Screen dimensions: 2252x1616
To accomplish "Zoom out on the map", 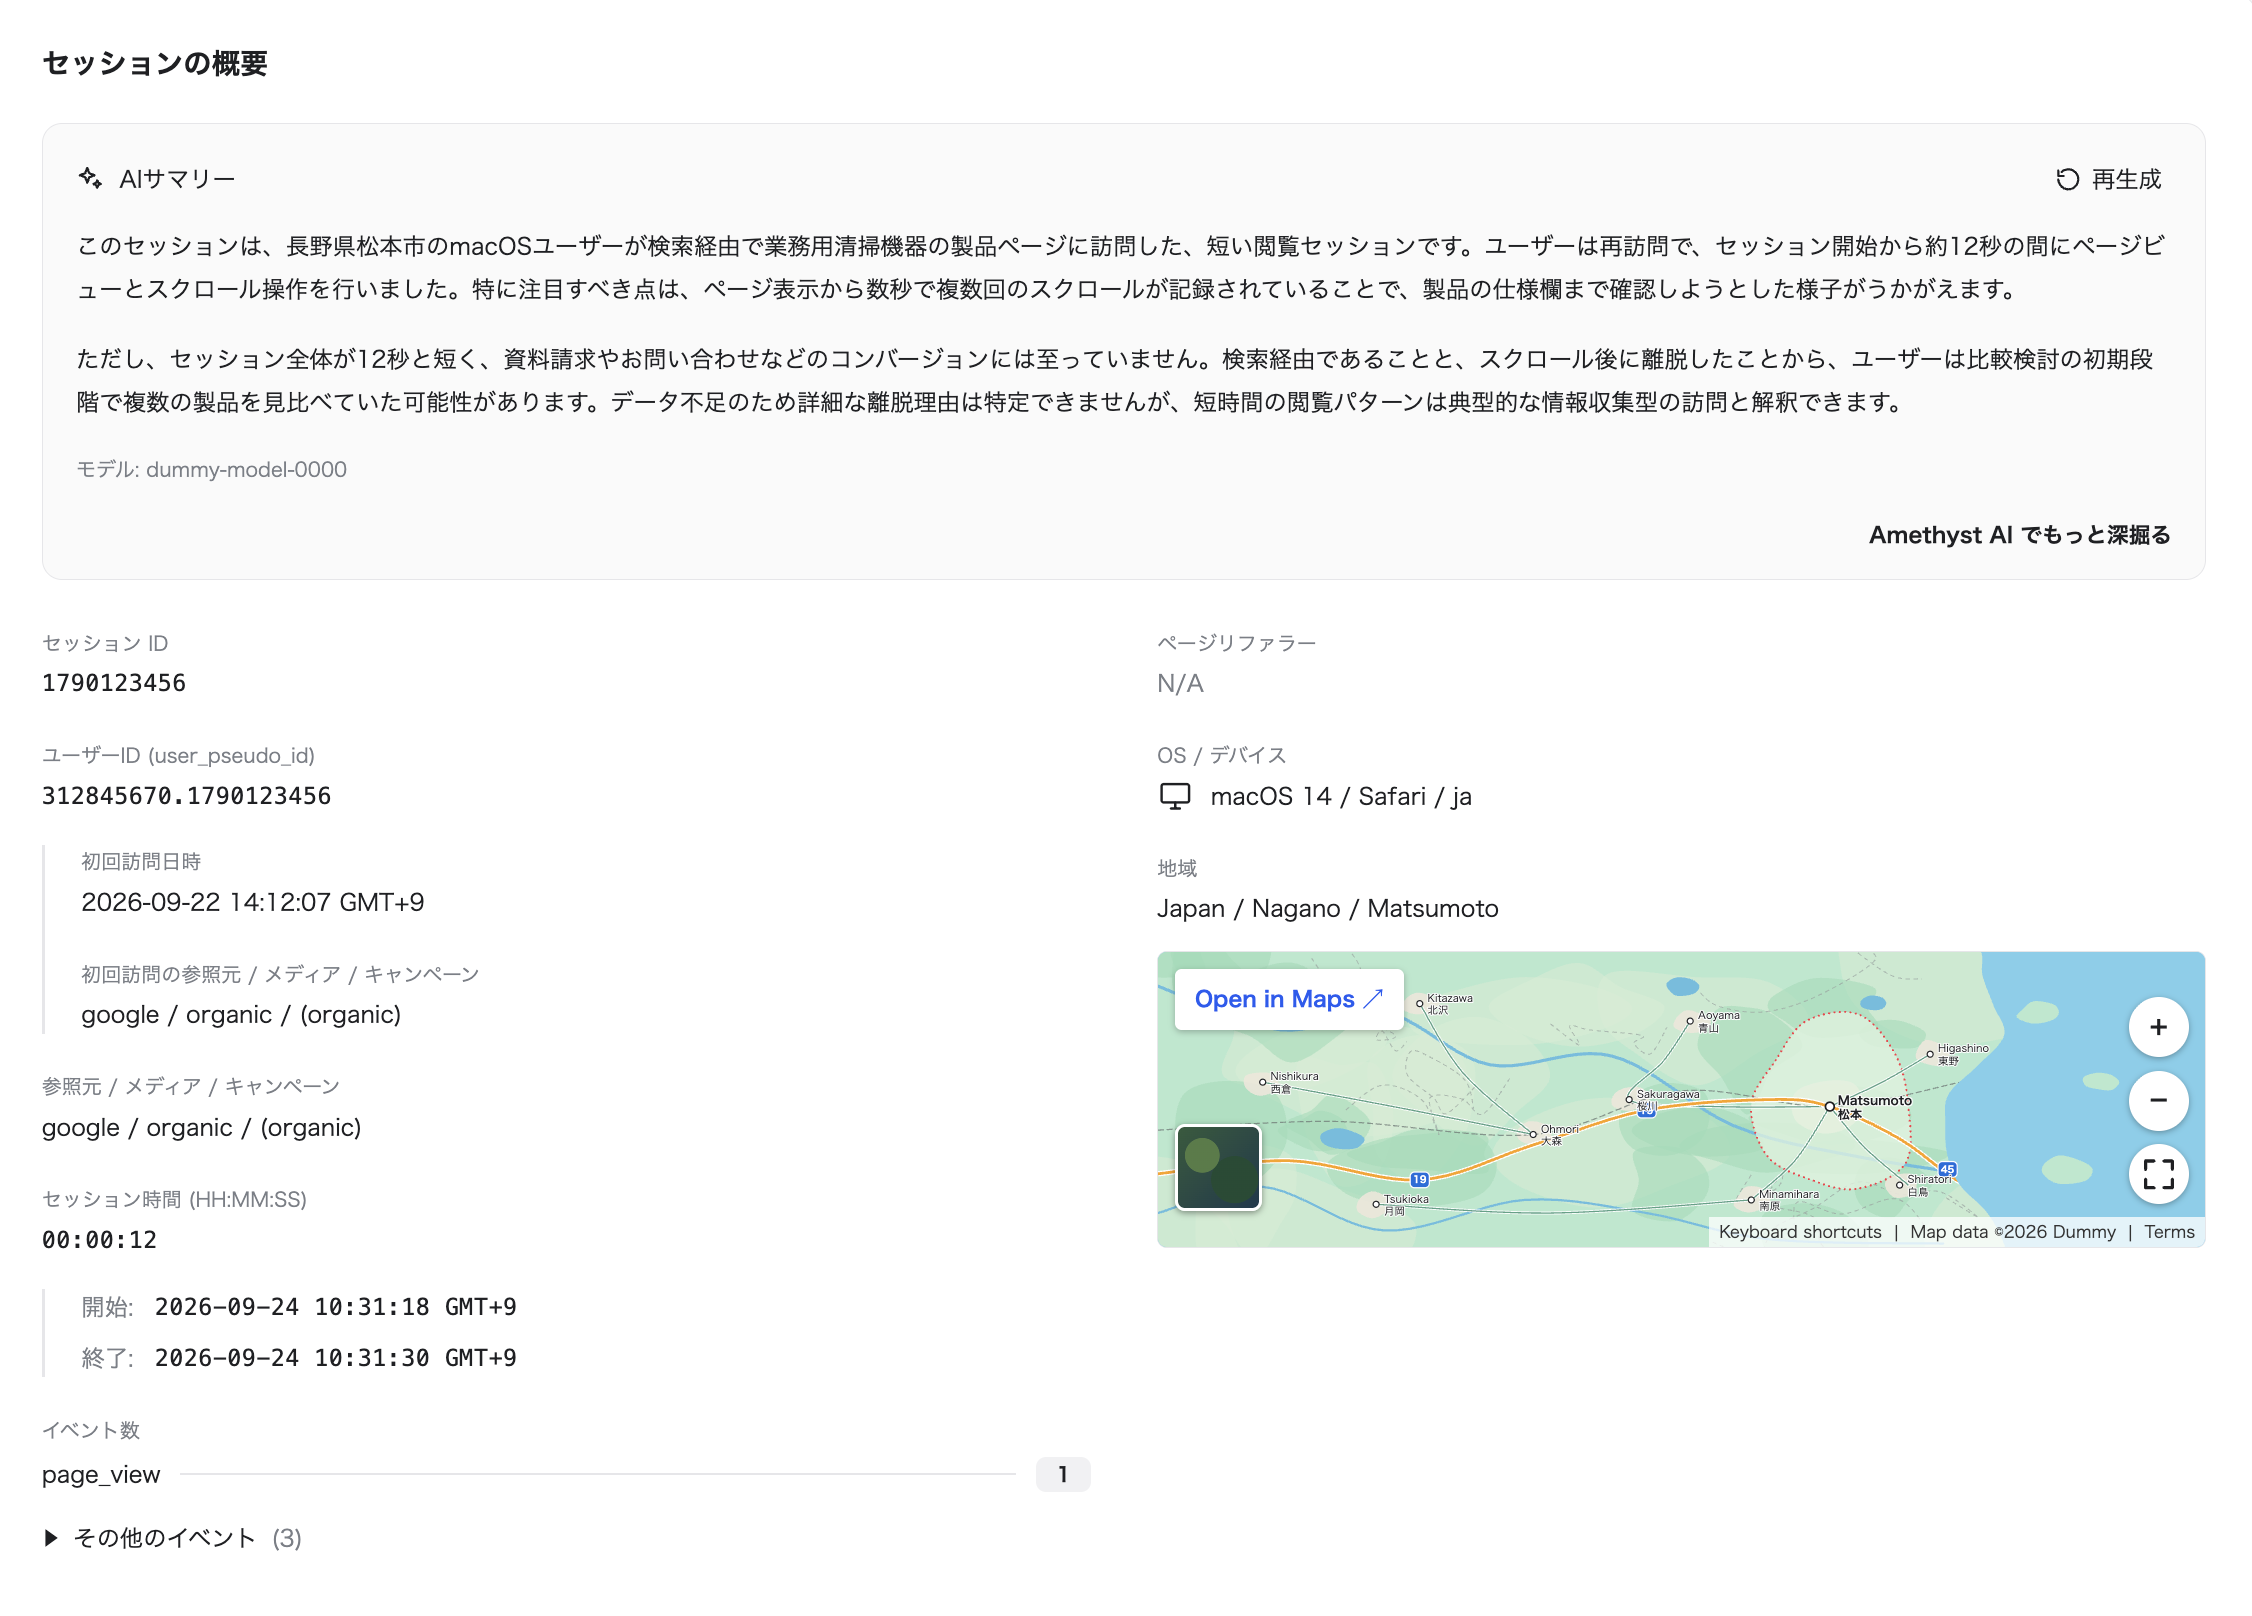I will (x=2158, y=1100).
